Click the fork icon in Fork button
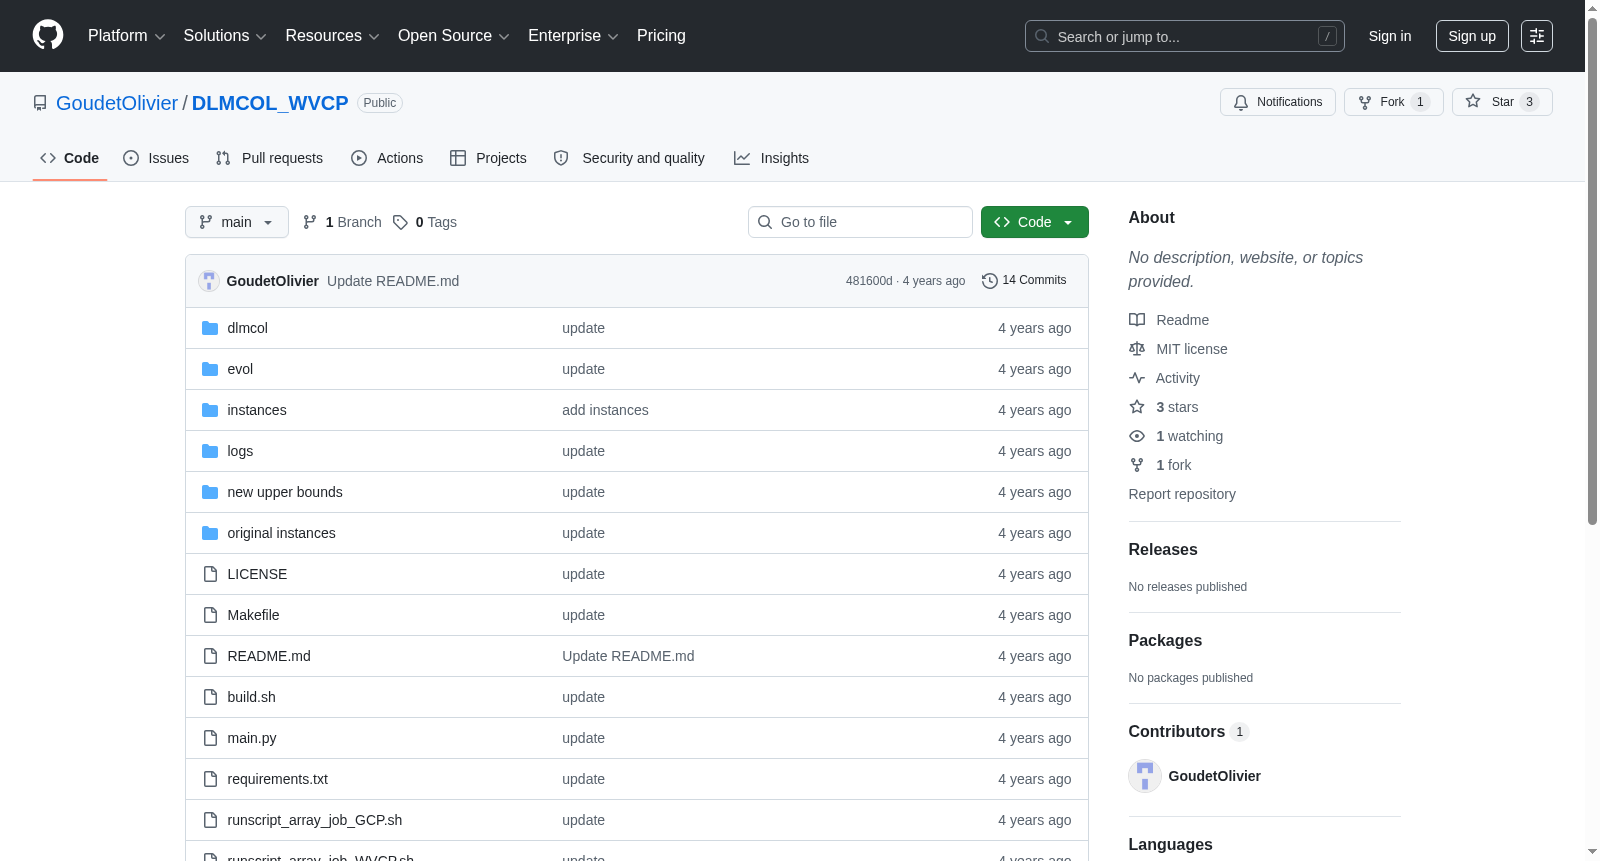 pos(1365,102)
